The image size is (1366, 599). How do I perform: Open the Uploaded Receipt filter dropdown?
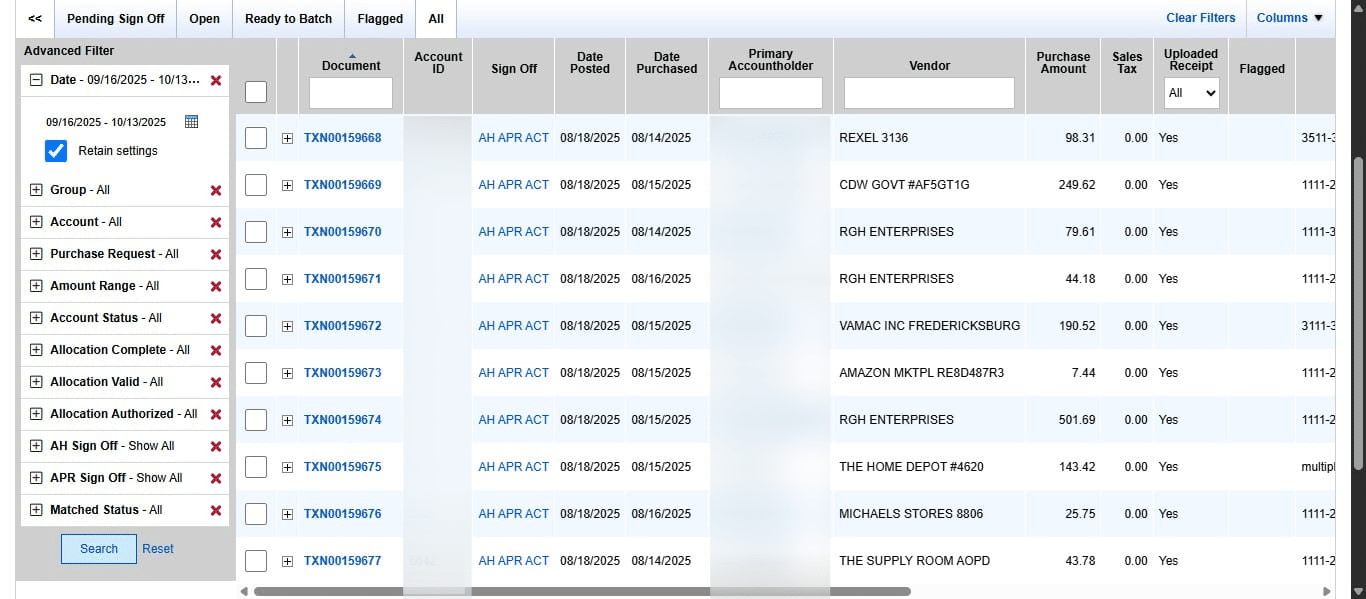[x=1191, y=93]
